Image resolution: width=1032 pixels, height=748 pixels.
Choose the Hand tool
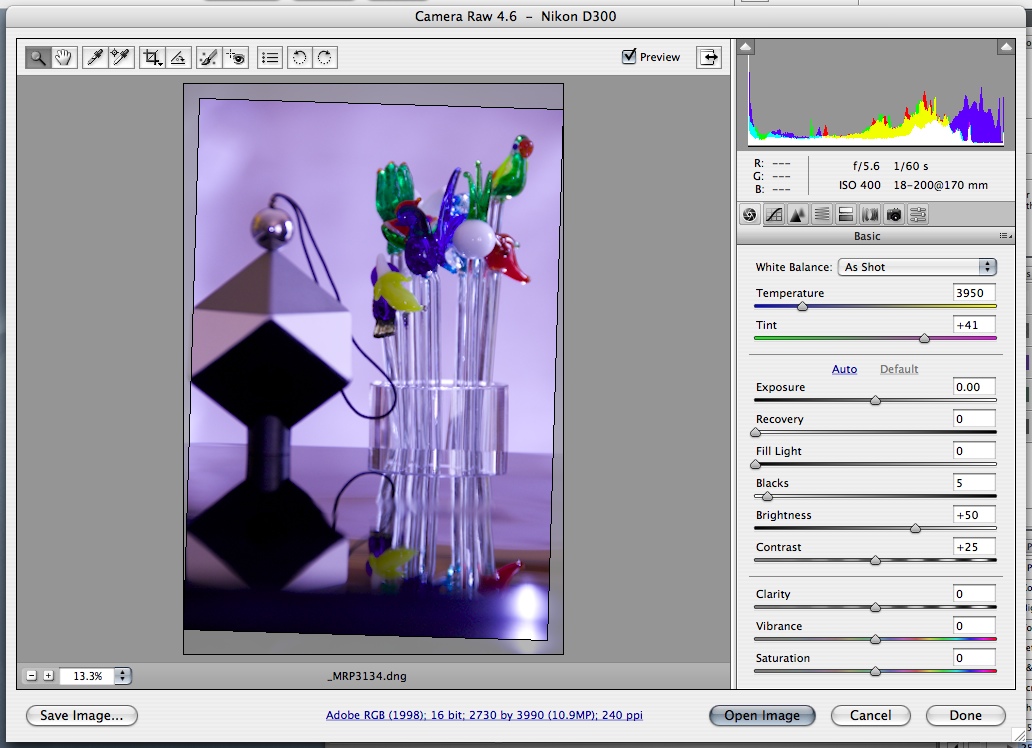64,58
